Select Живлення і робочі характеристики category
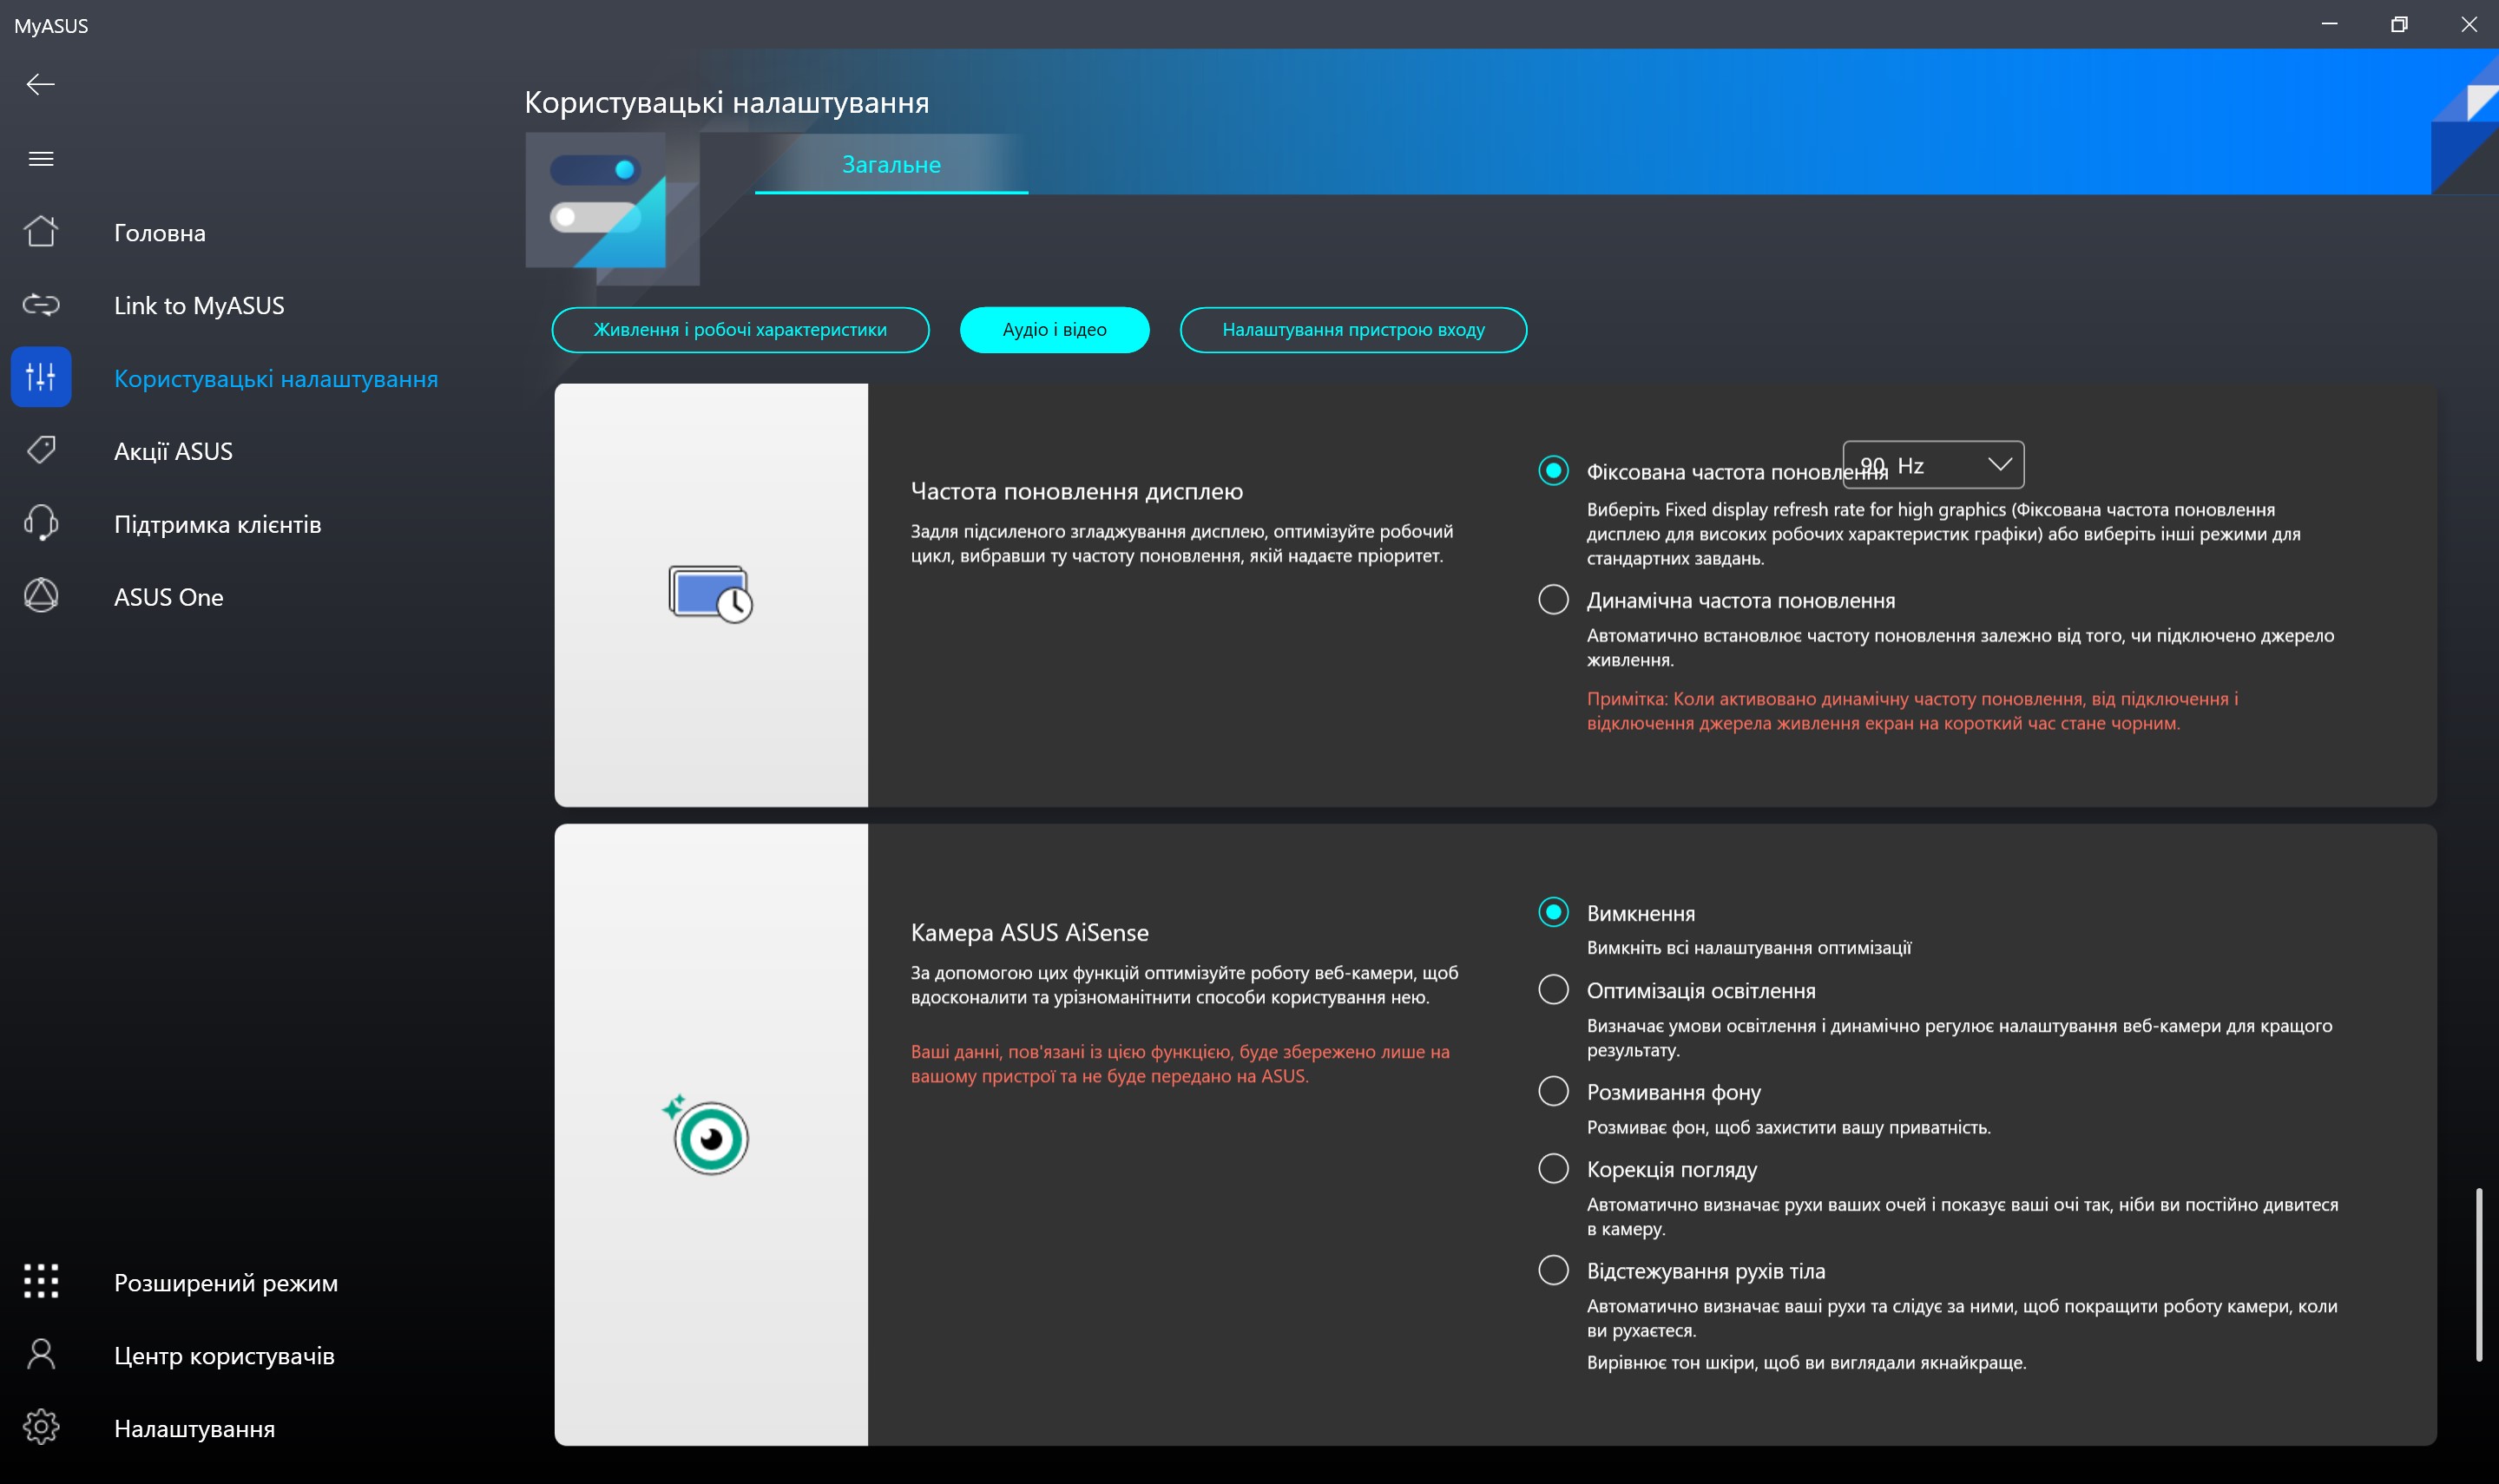 coord(740,330)
